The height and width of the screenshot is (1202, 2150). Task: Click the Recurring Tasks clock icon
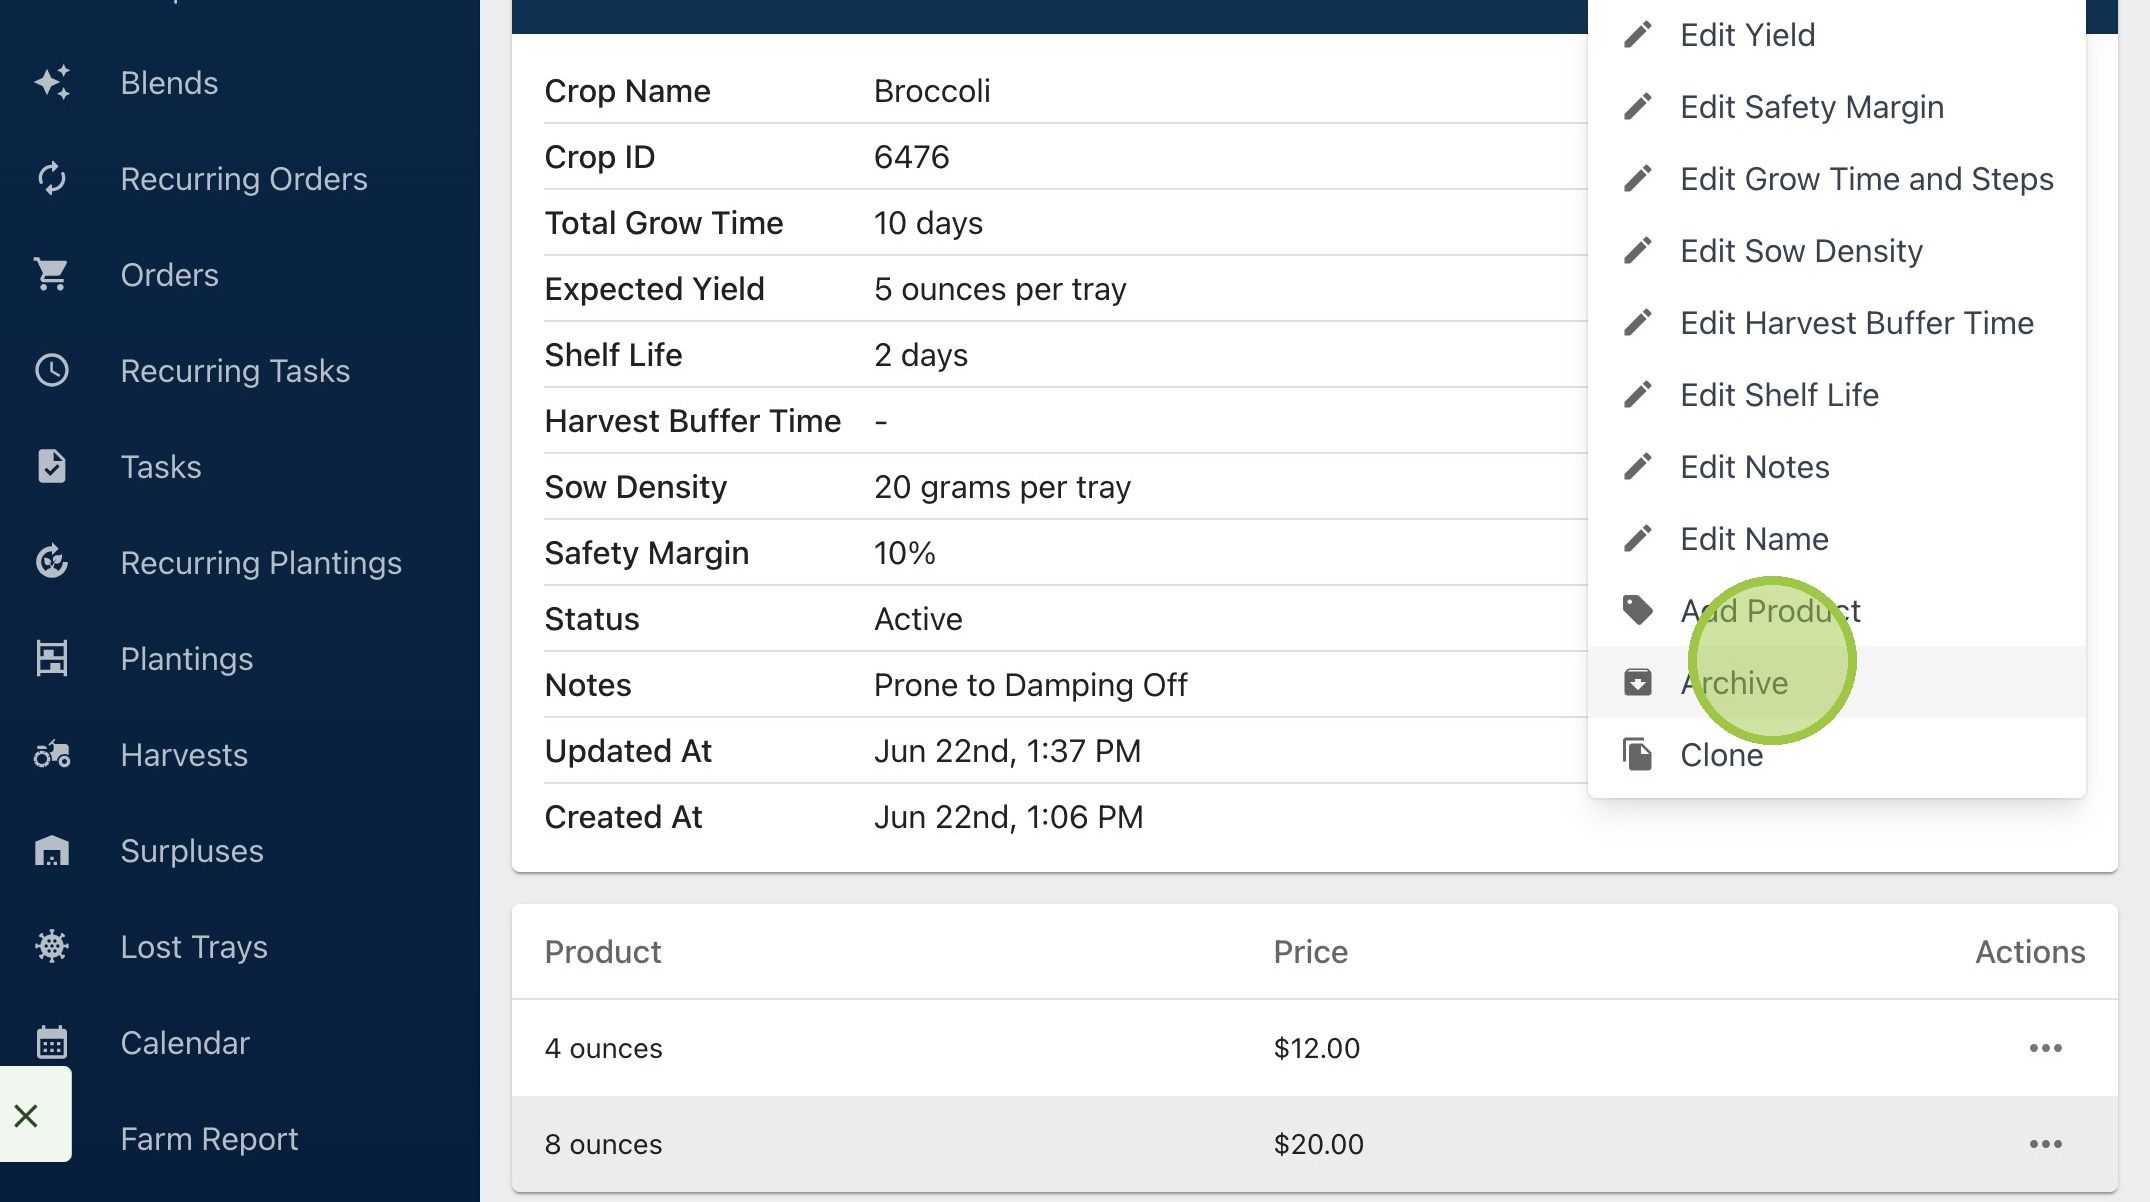(52, 371)
